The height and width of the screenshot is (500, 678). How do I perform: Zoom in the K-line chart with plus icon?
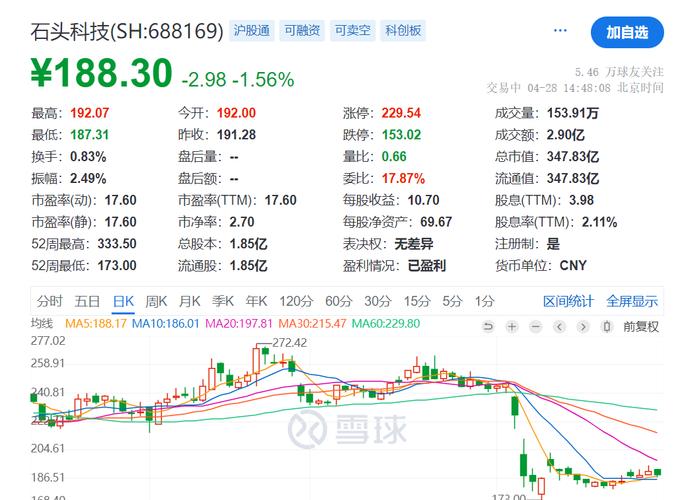click(x=512, y=327)
